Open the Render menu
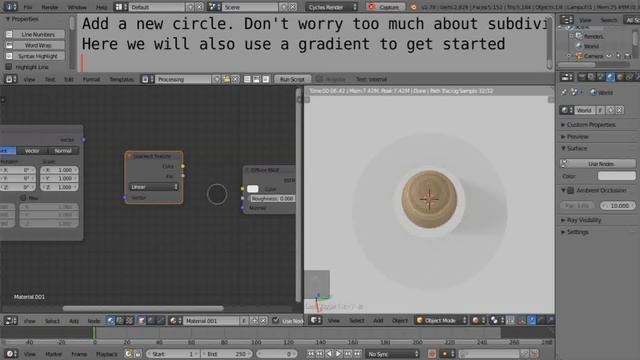This screenshot has width=640, height=360. [x=50, y=7]
